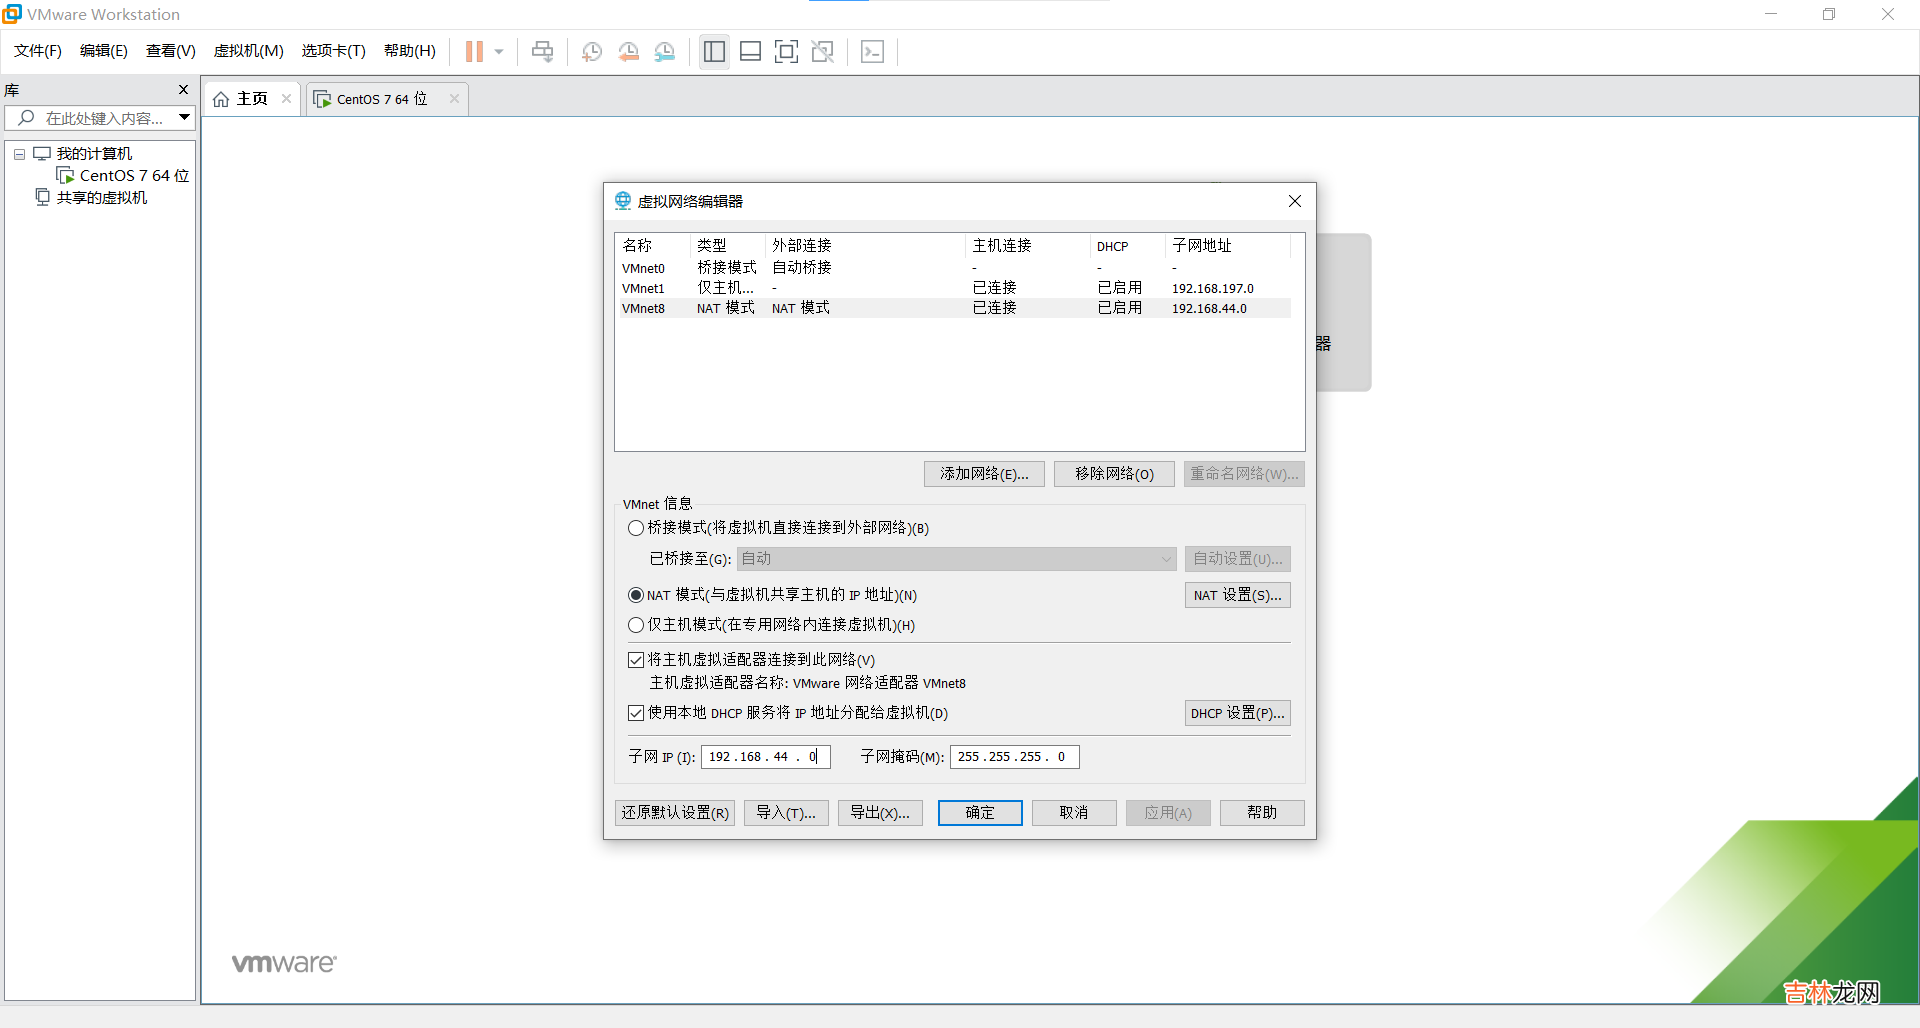Click 导出(X)... button
Viewport: 1920px width, 1028px height.
click(x=880, y=813)
